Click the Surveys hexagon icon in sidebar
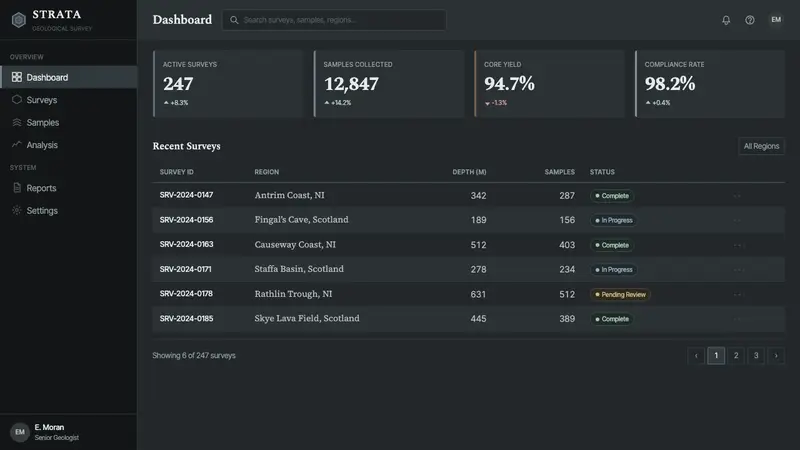The height and width of the screenshot is (450, 800). (x=17, y=99)
